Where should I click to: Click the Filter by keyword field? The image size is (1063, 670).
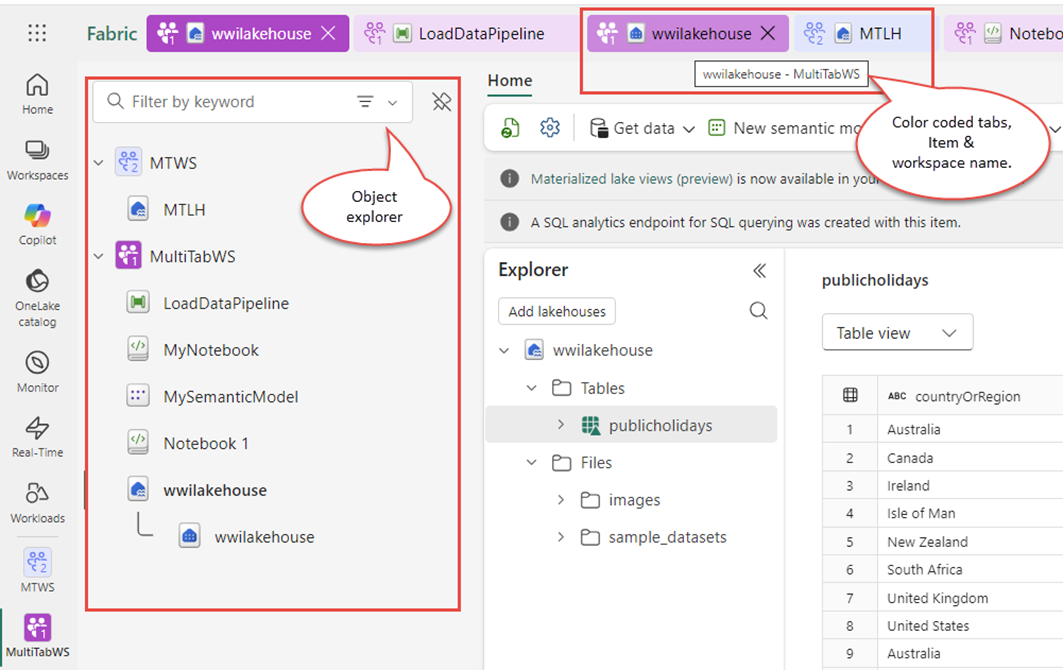click(230, 102)
